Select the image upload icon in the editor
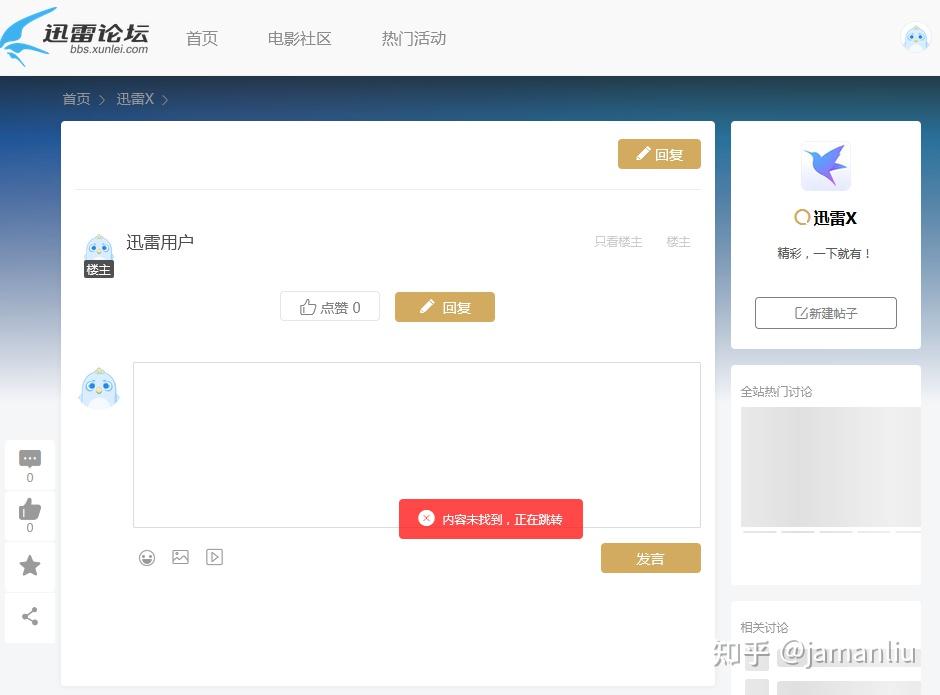 tap(180, 557)
